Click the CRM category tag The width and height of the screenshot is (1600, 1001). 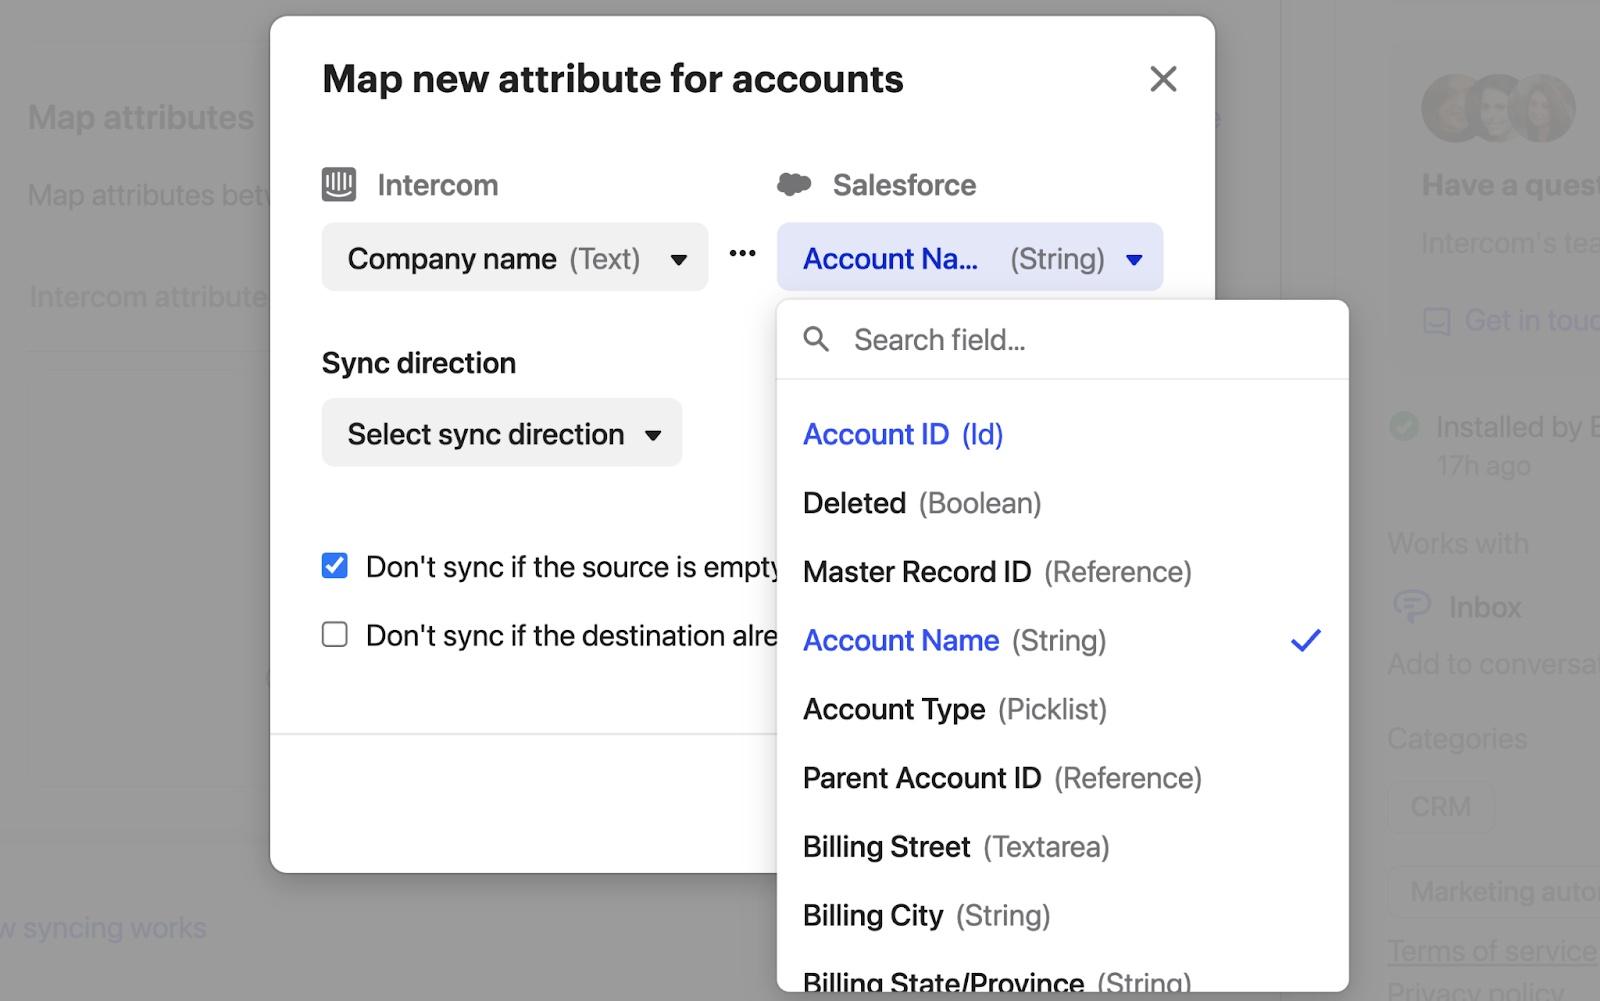click(x=1440, y=806)
